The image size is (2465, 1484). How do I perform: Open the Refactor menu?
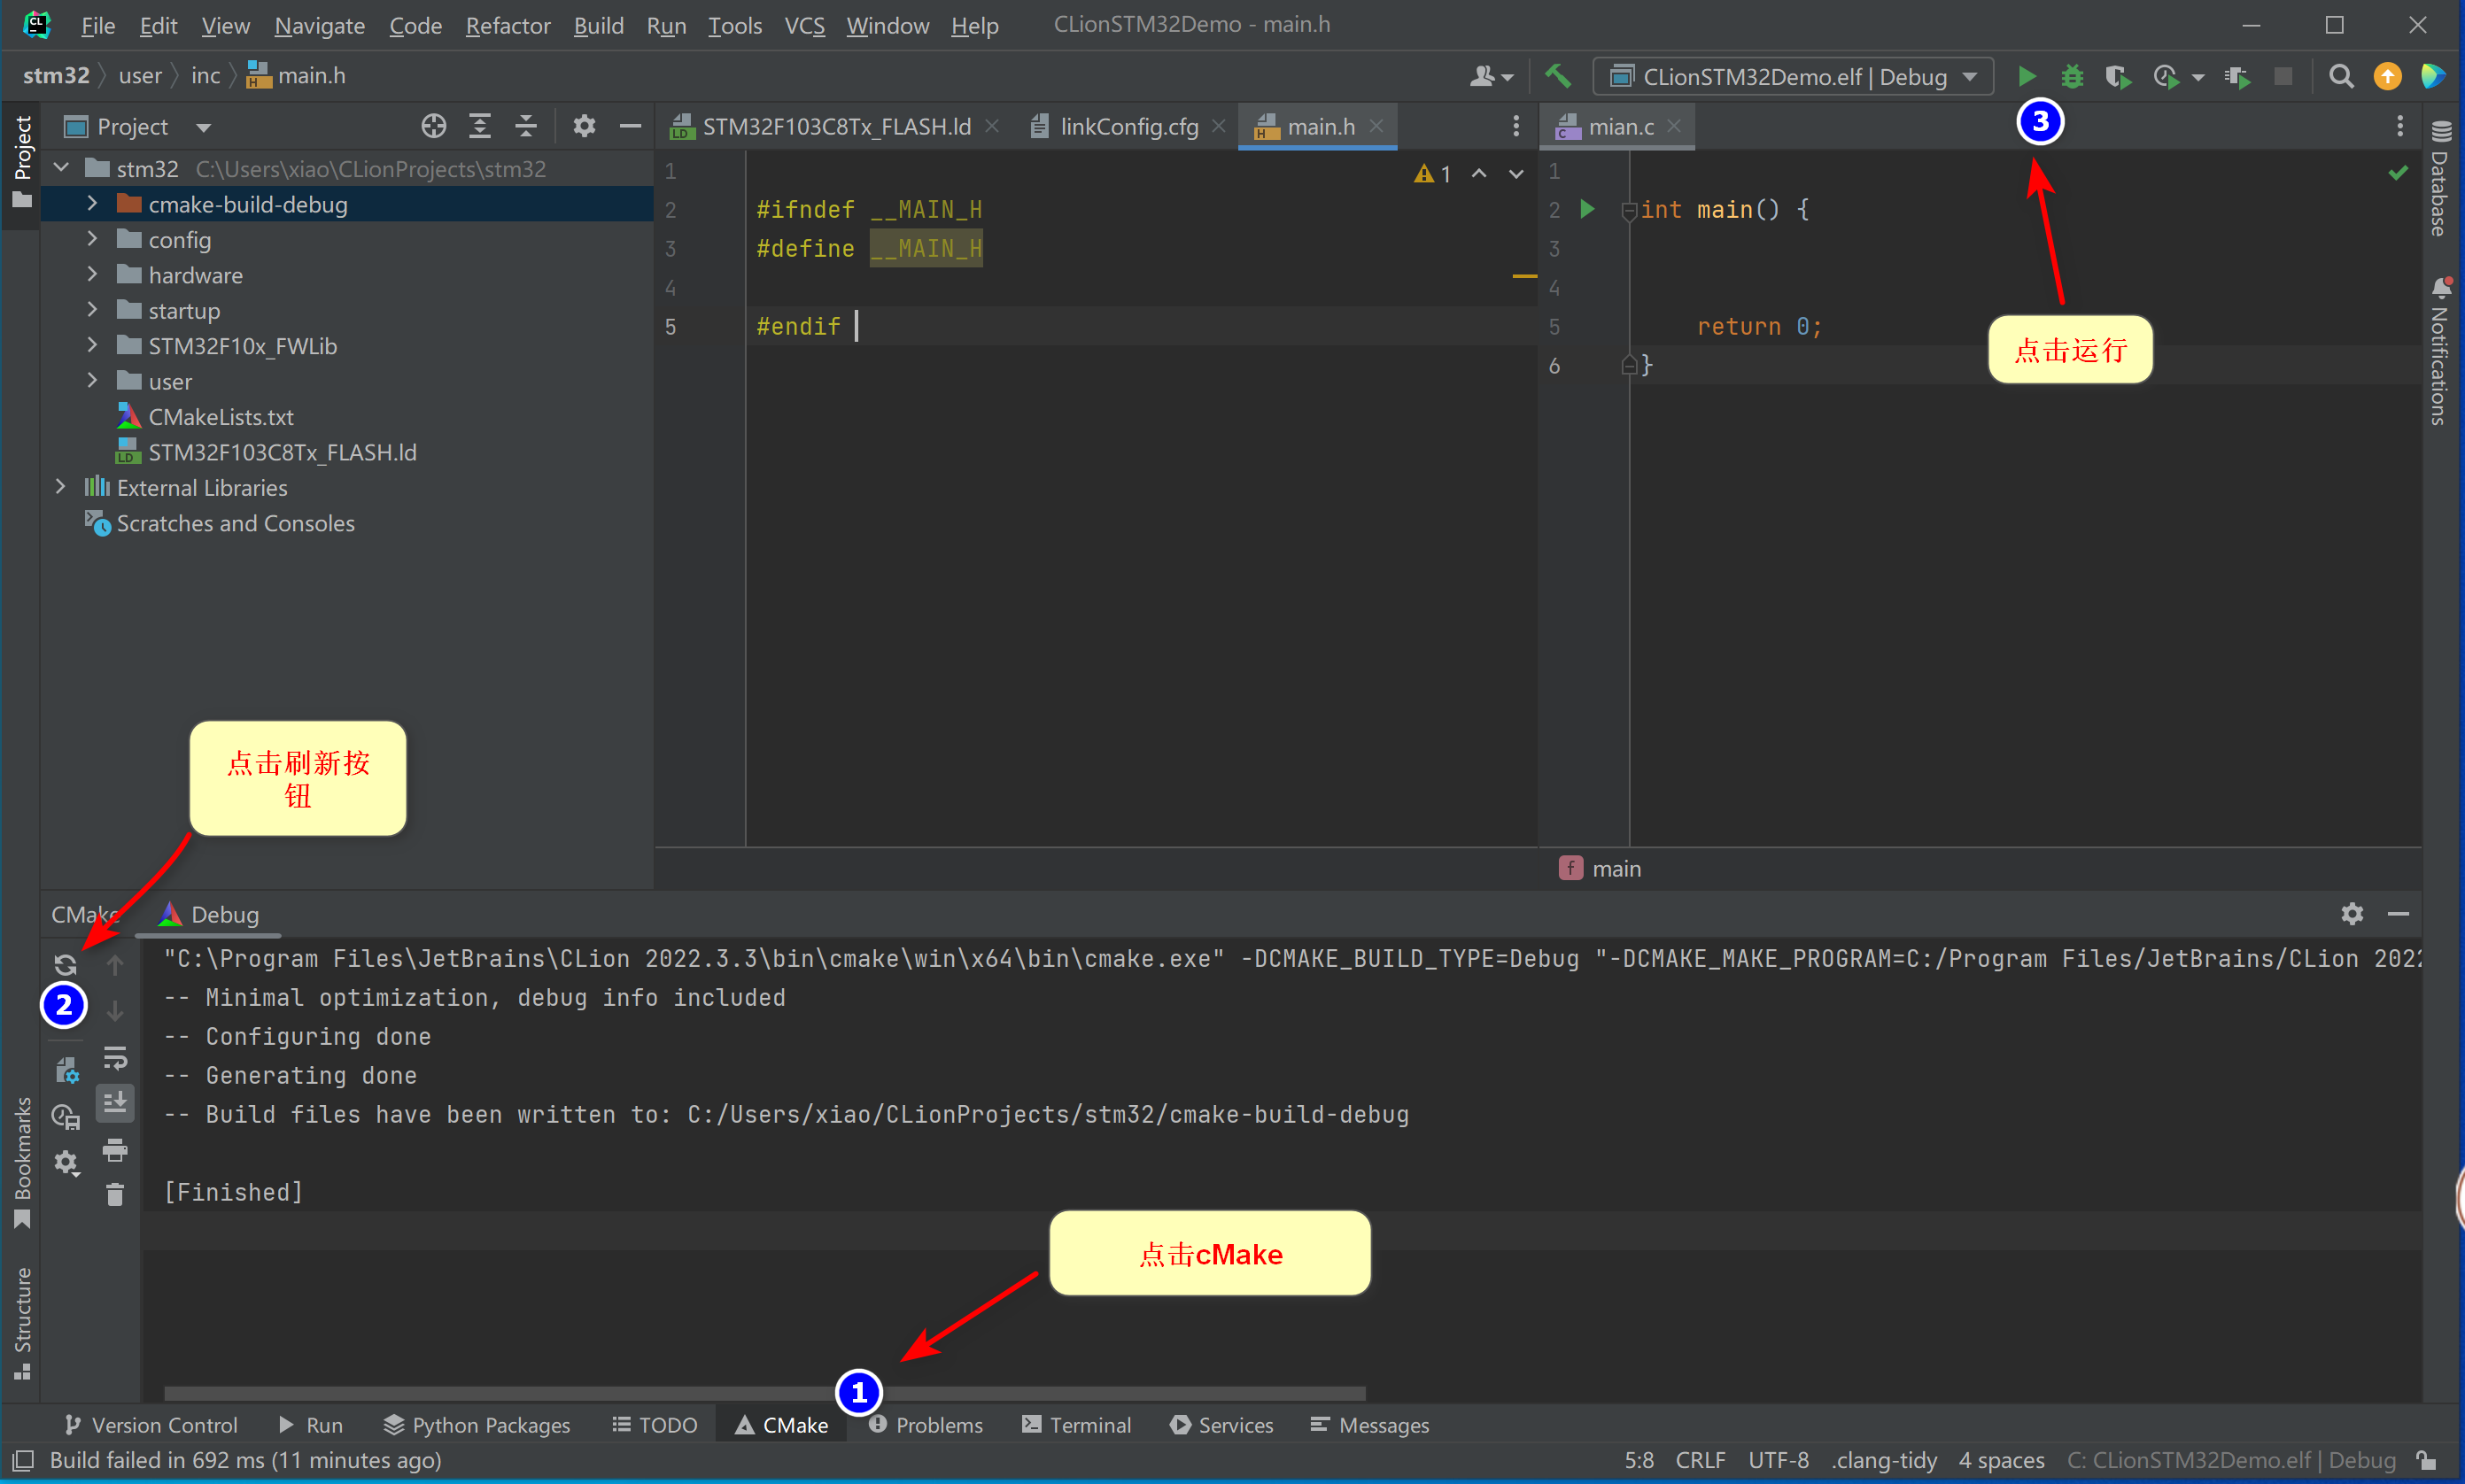[508, 25]
